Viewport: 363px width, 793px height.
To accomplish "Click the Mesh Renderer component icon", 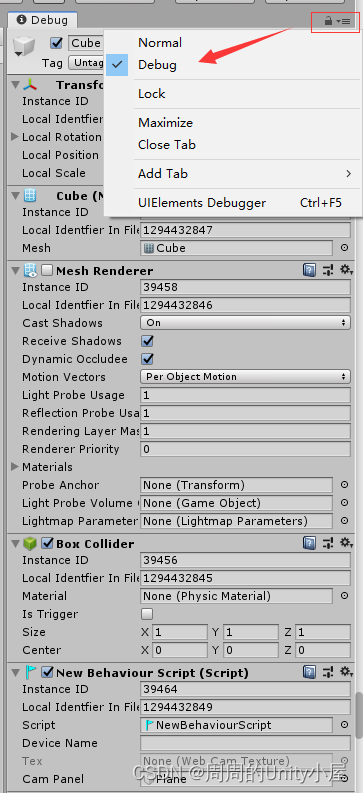I will point(30,271).
